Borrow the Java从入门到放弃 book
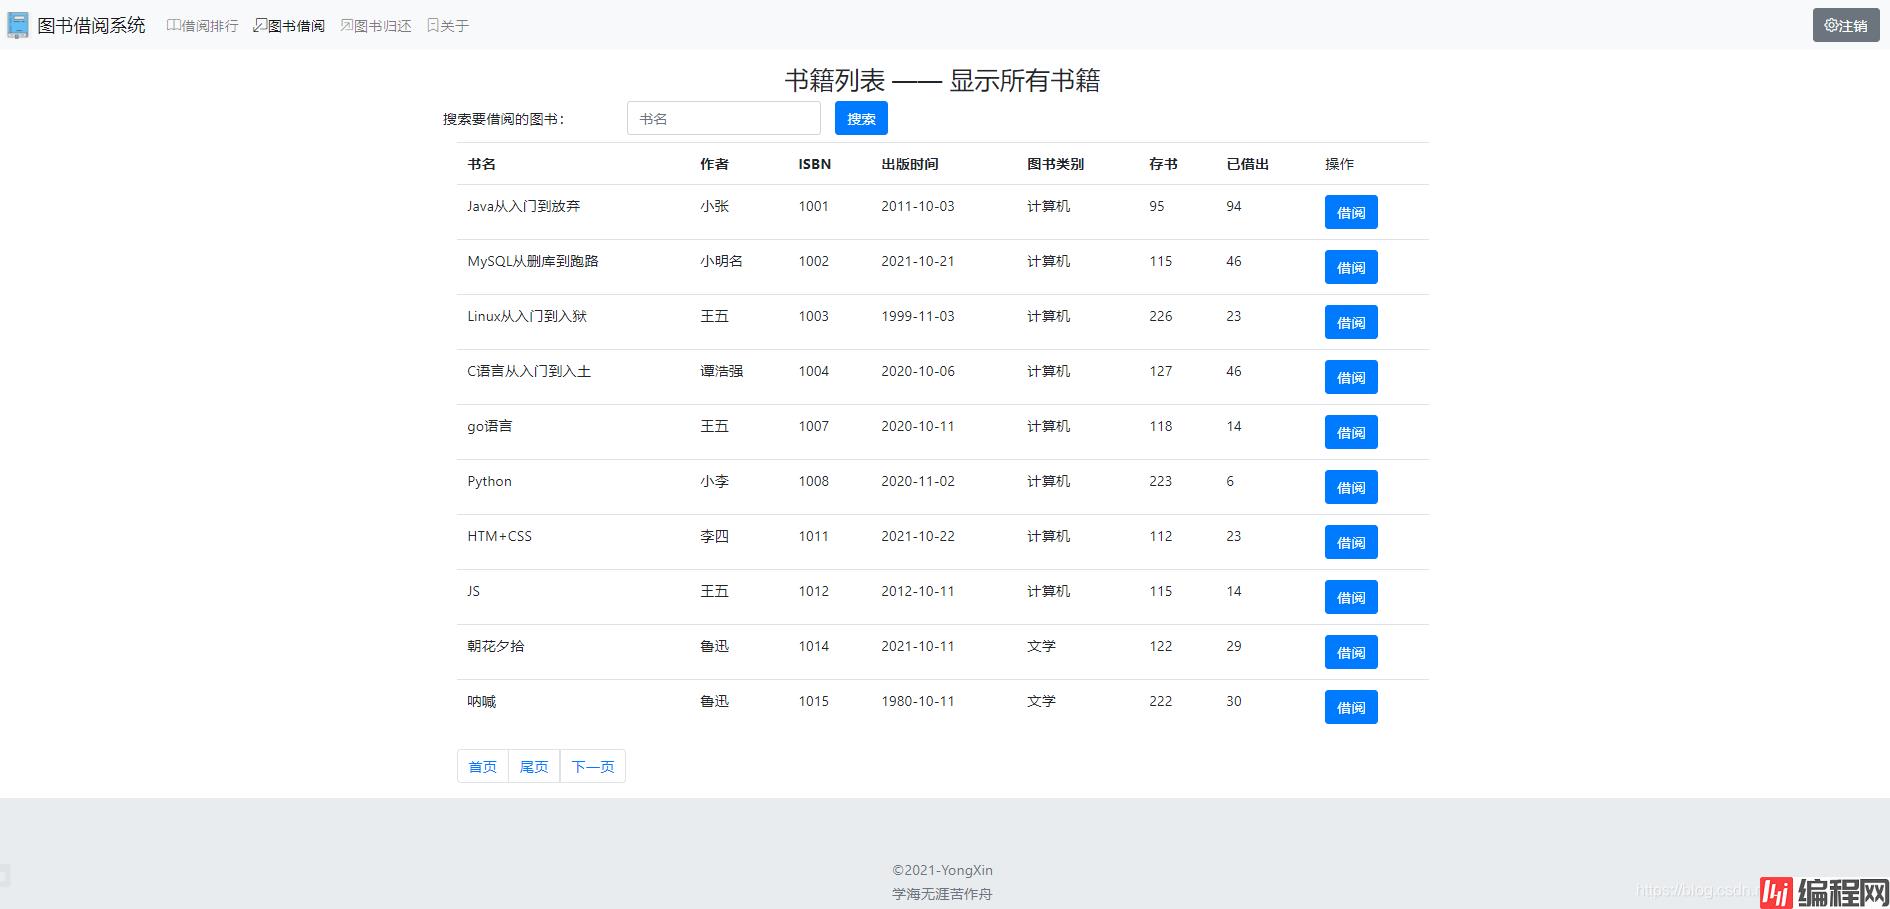 point(1351,212)
